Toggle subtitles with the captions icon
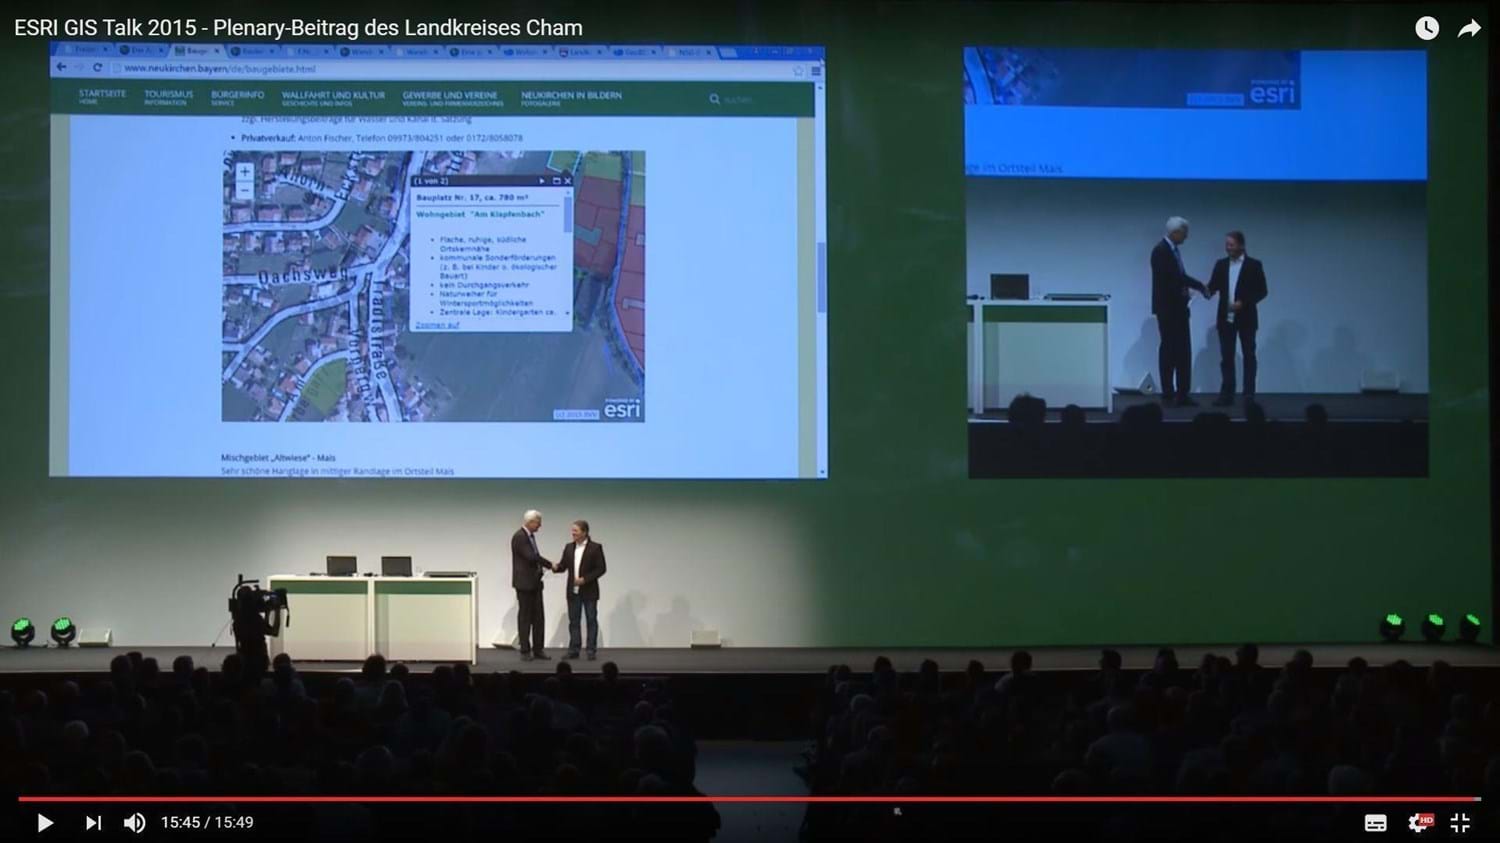Image resolution: width=1500 pixels, height=843 pixels. tap(1376, 823)
